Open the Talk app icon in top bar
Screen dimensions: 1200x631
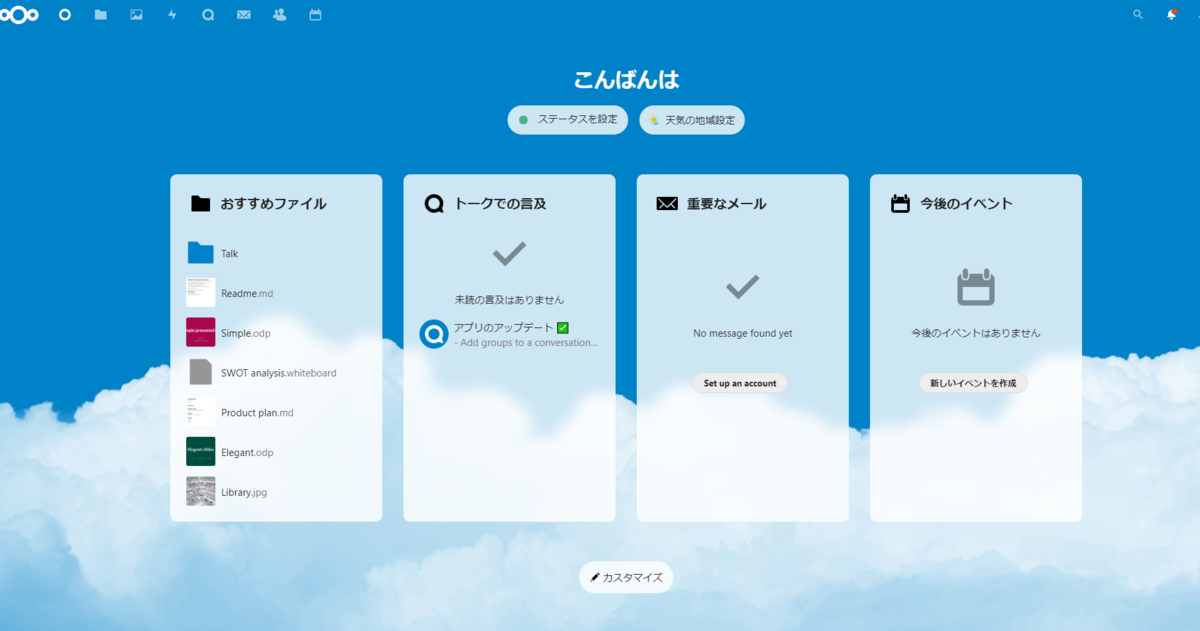point(208,15)
